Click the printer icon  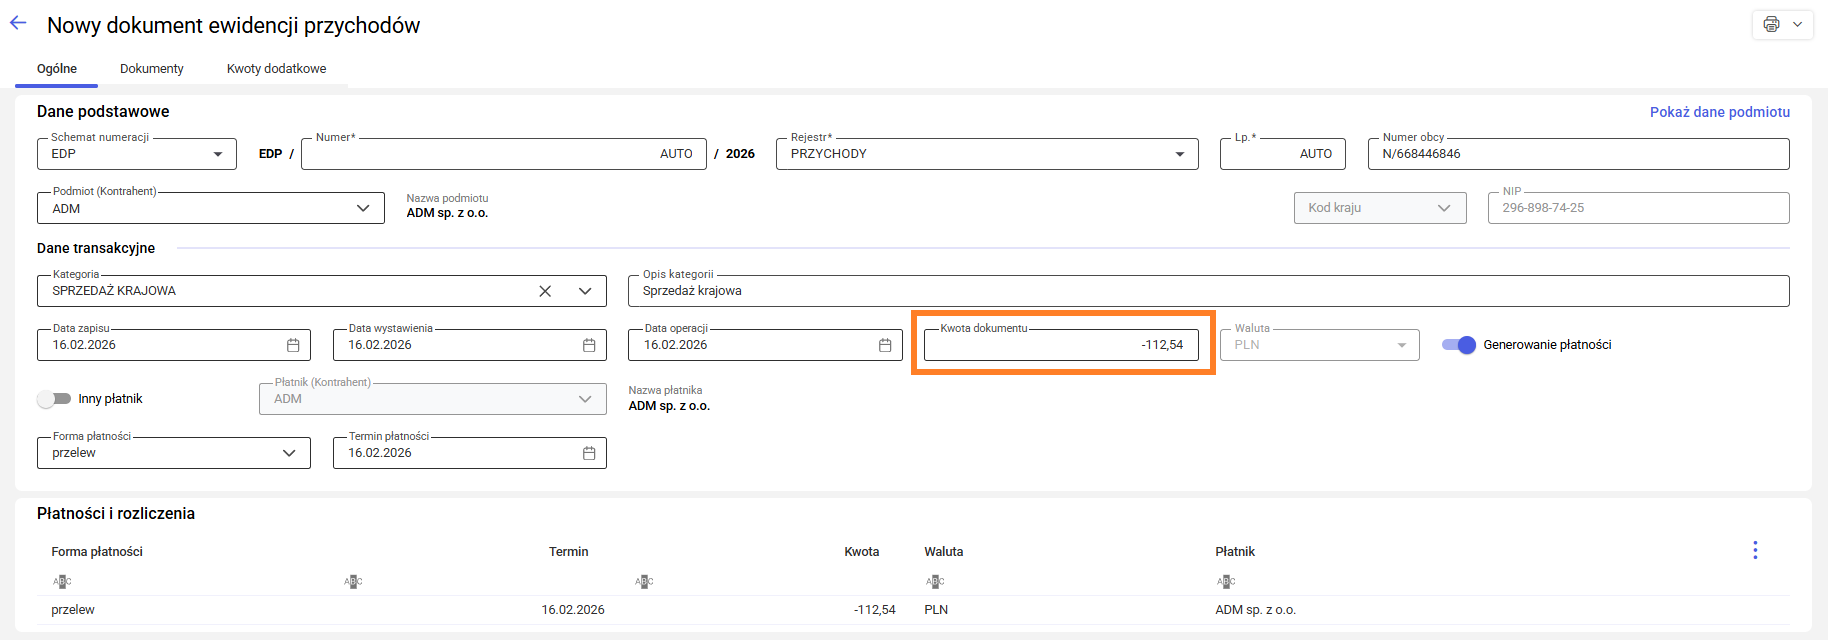pos(1771,24)
